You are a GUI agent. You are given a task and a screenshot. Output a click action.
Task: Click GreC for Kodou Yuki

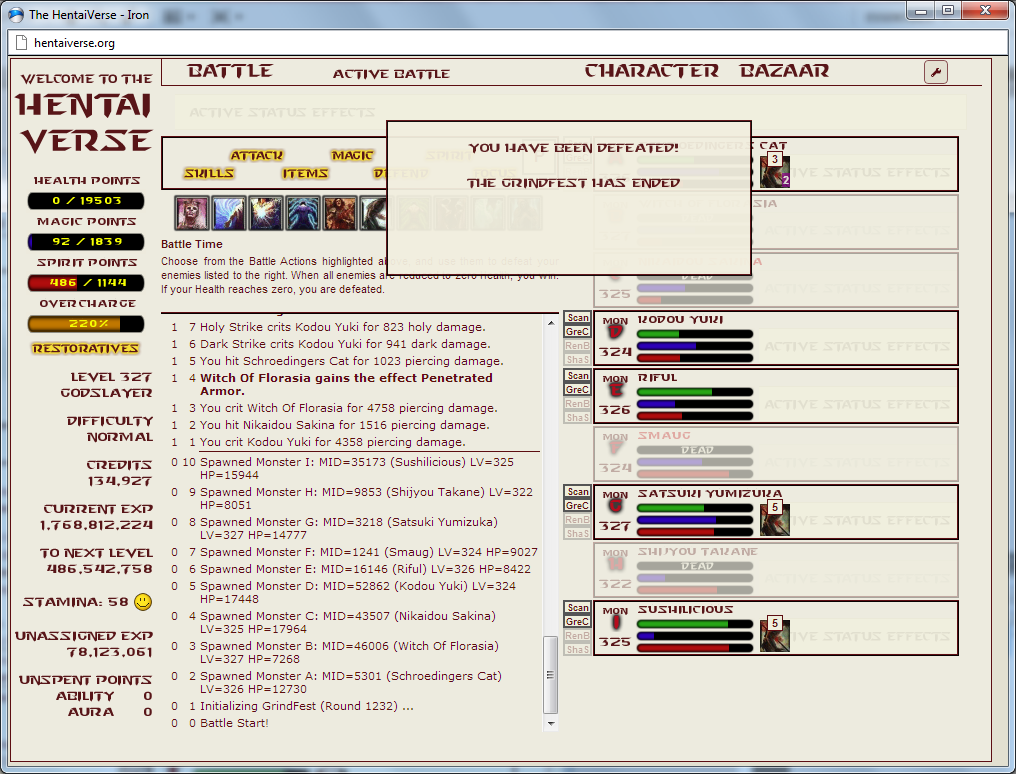(577, 332)
